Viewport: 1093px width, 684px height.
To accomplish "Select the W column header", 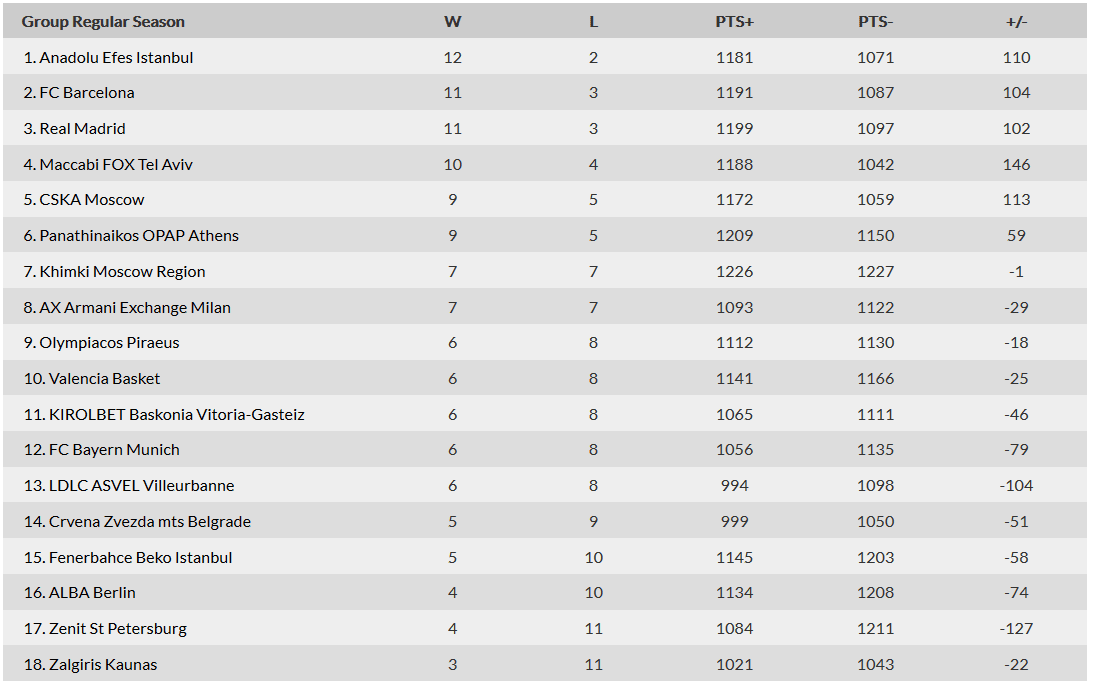I will coord(452,22).
